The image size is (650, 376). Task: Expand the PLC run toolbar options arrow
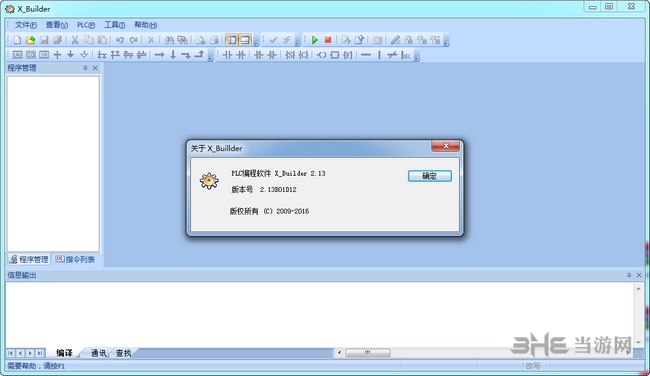point(446,43)
